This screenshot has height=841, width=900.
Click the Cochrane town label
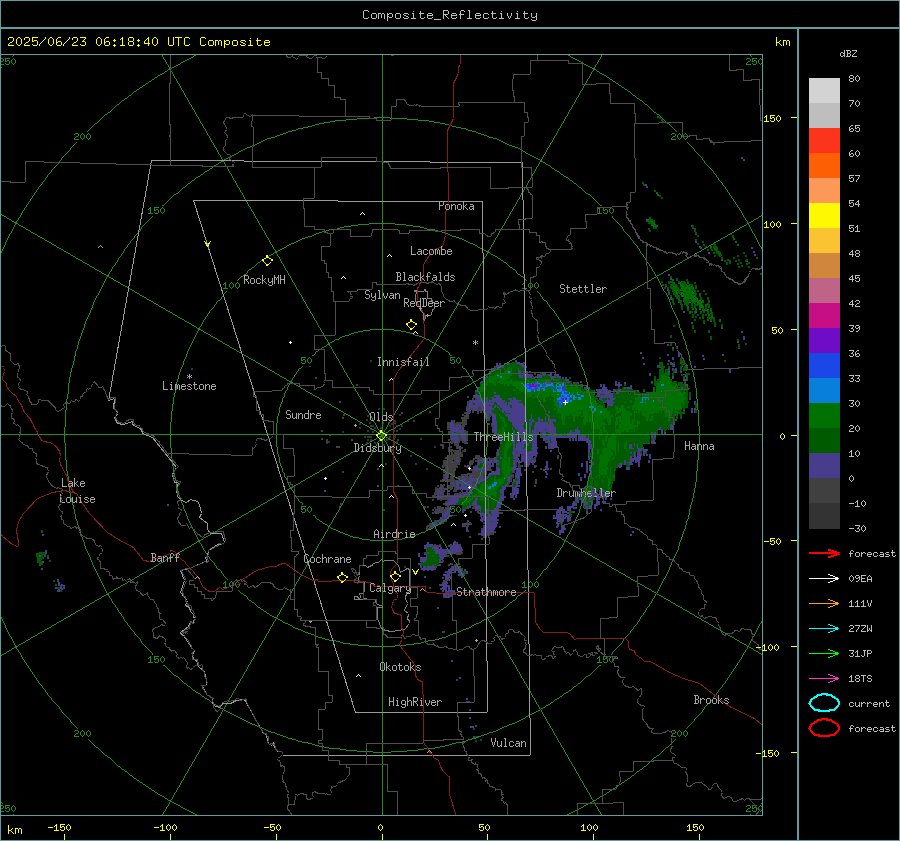(327, 559)
